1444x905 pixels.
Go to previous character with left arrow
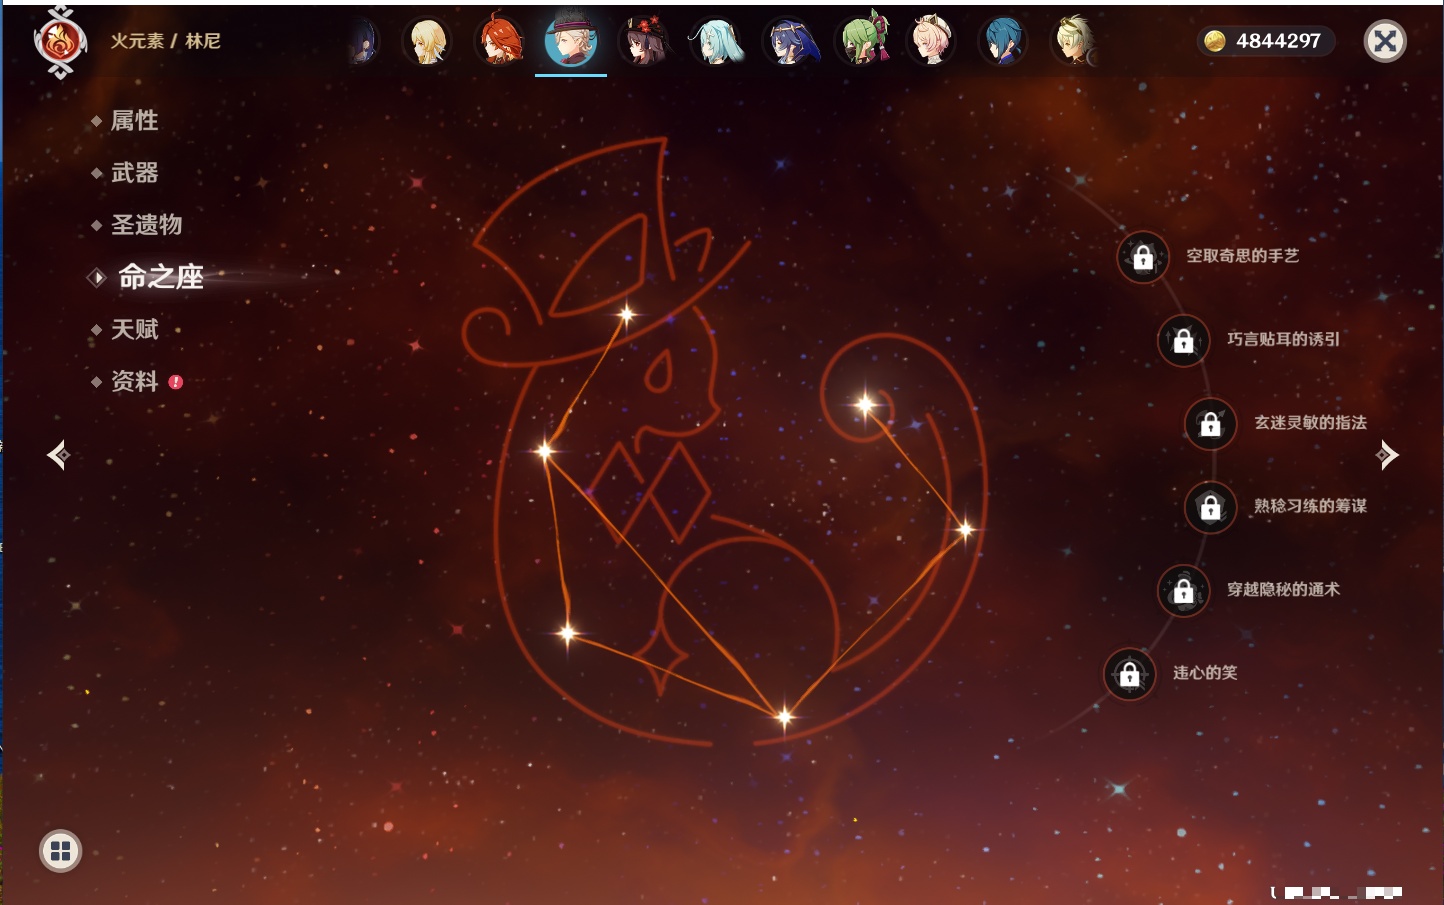pos(59,455)
